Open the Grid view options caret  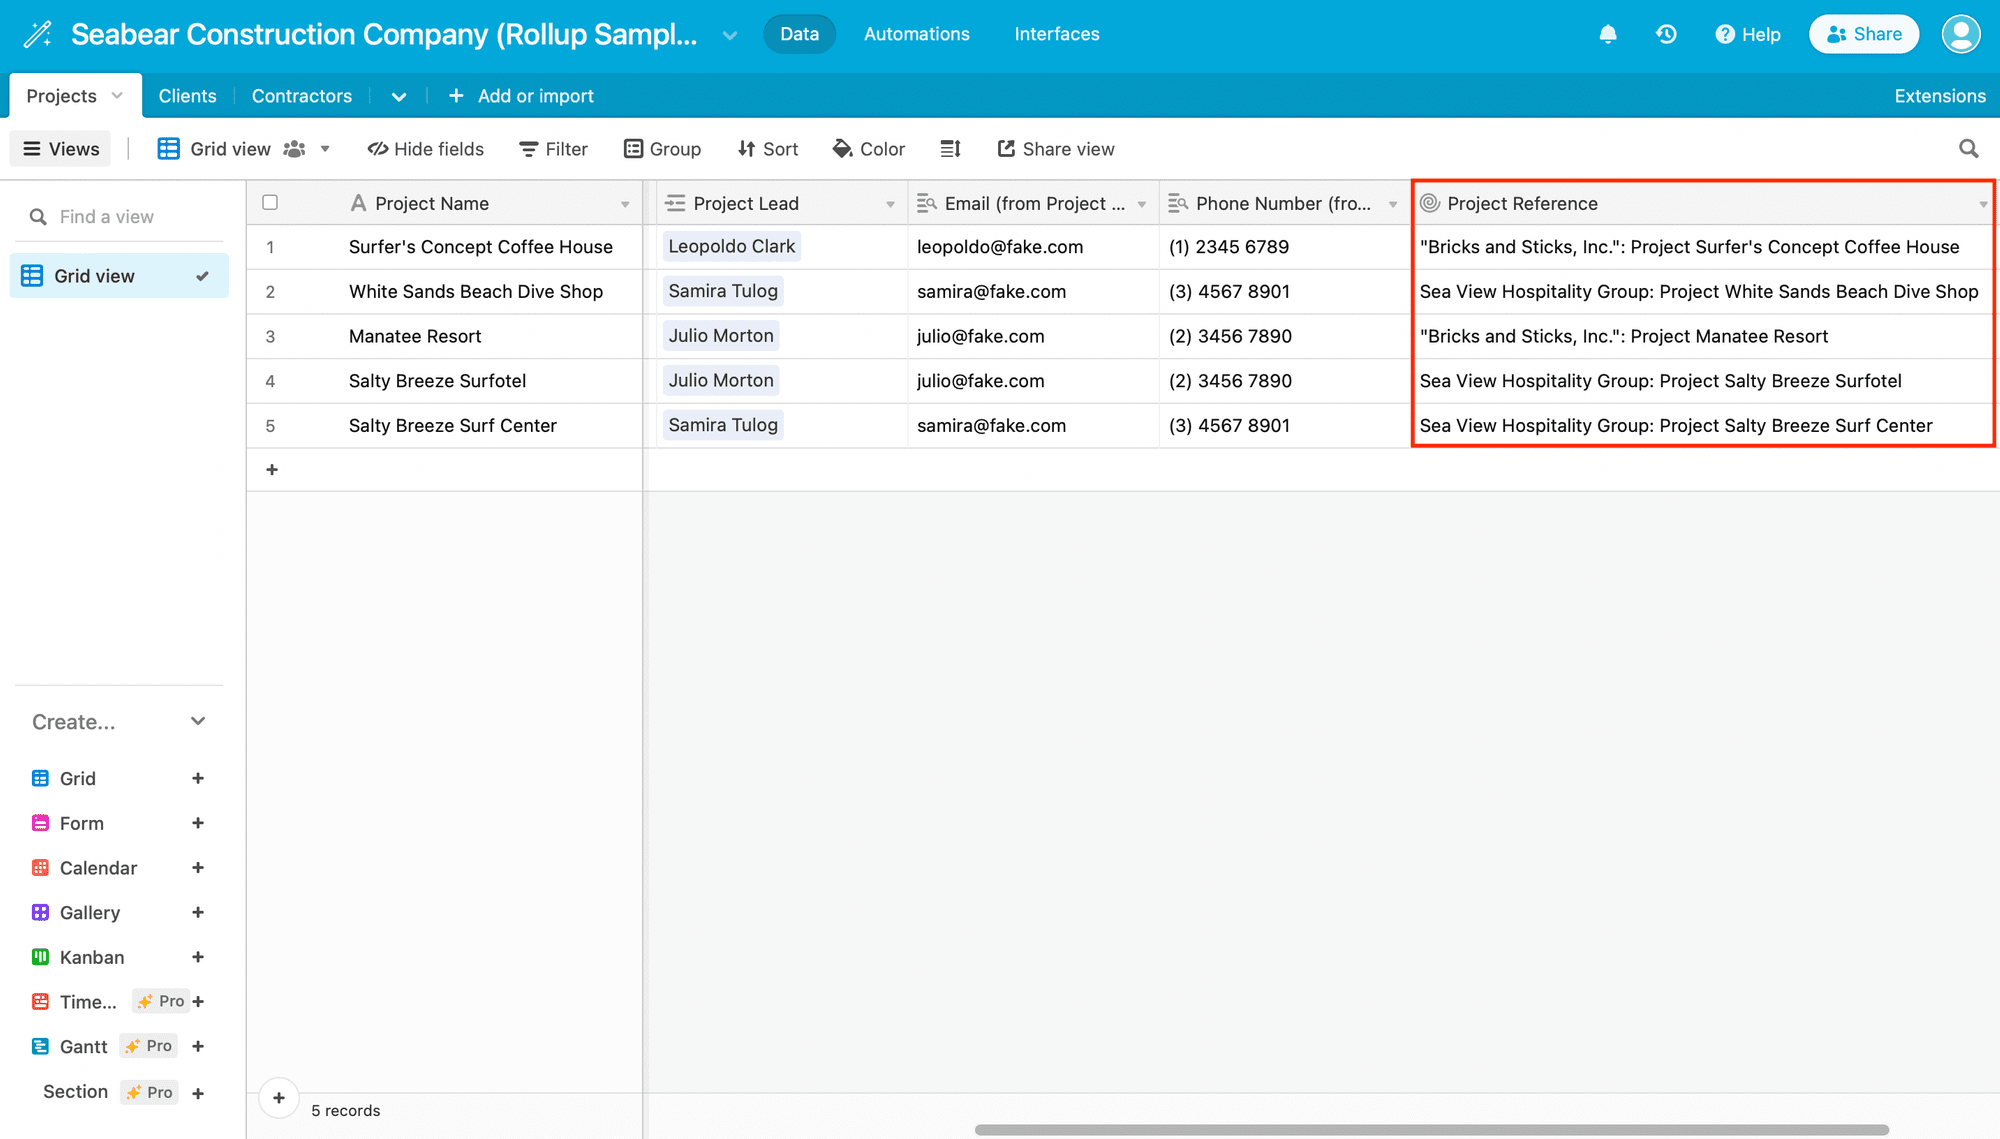pyautogui.click(x=325, y=149)
